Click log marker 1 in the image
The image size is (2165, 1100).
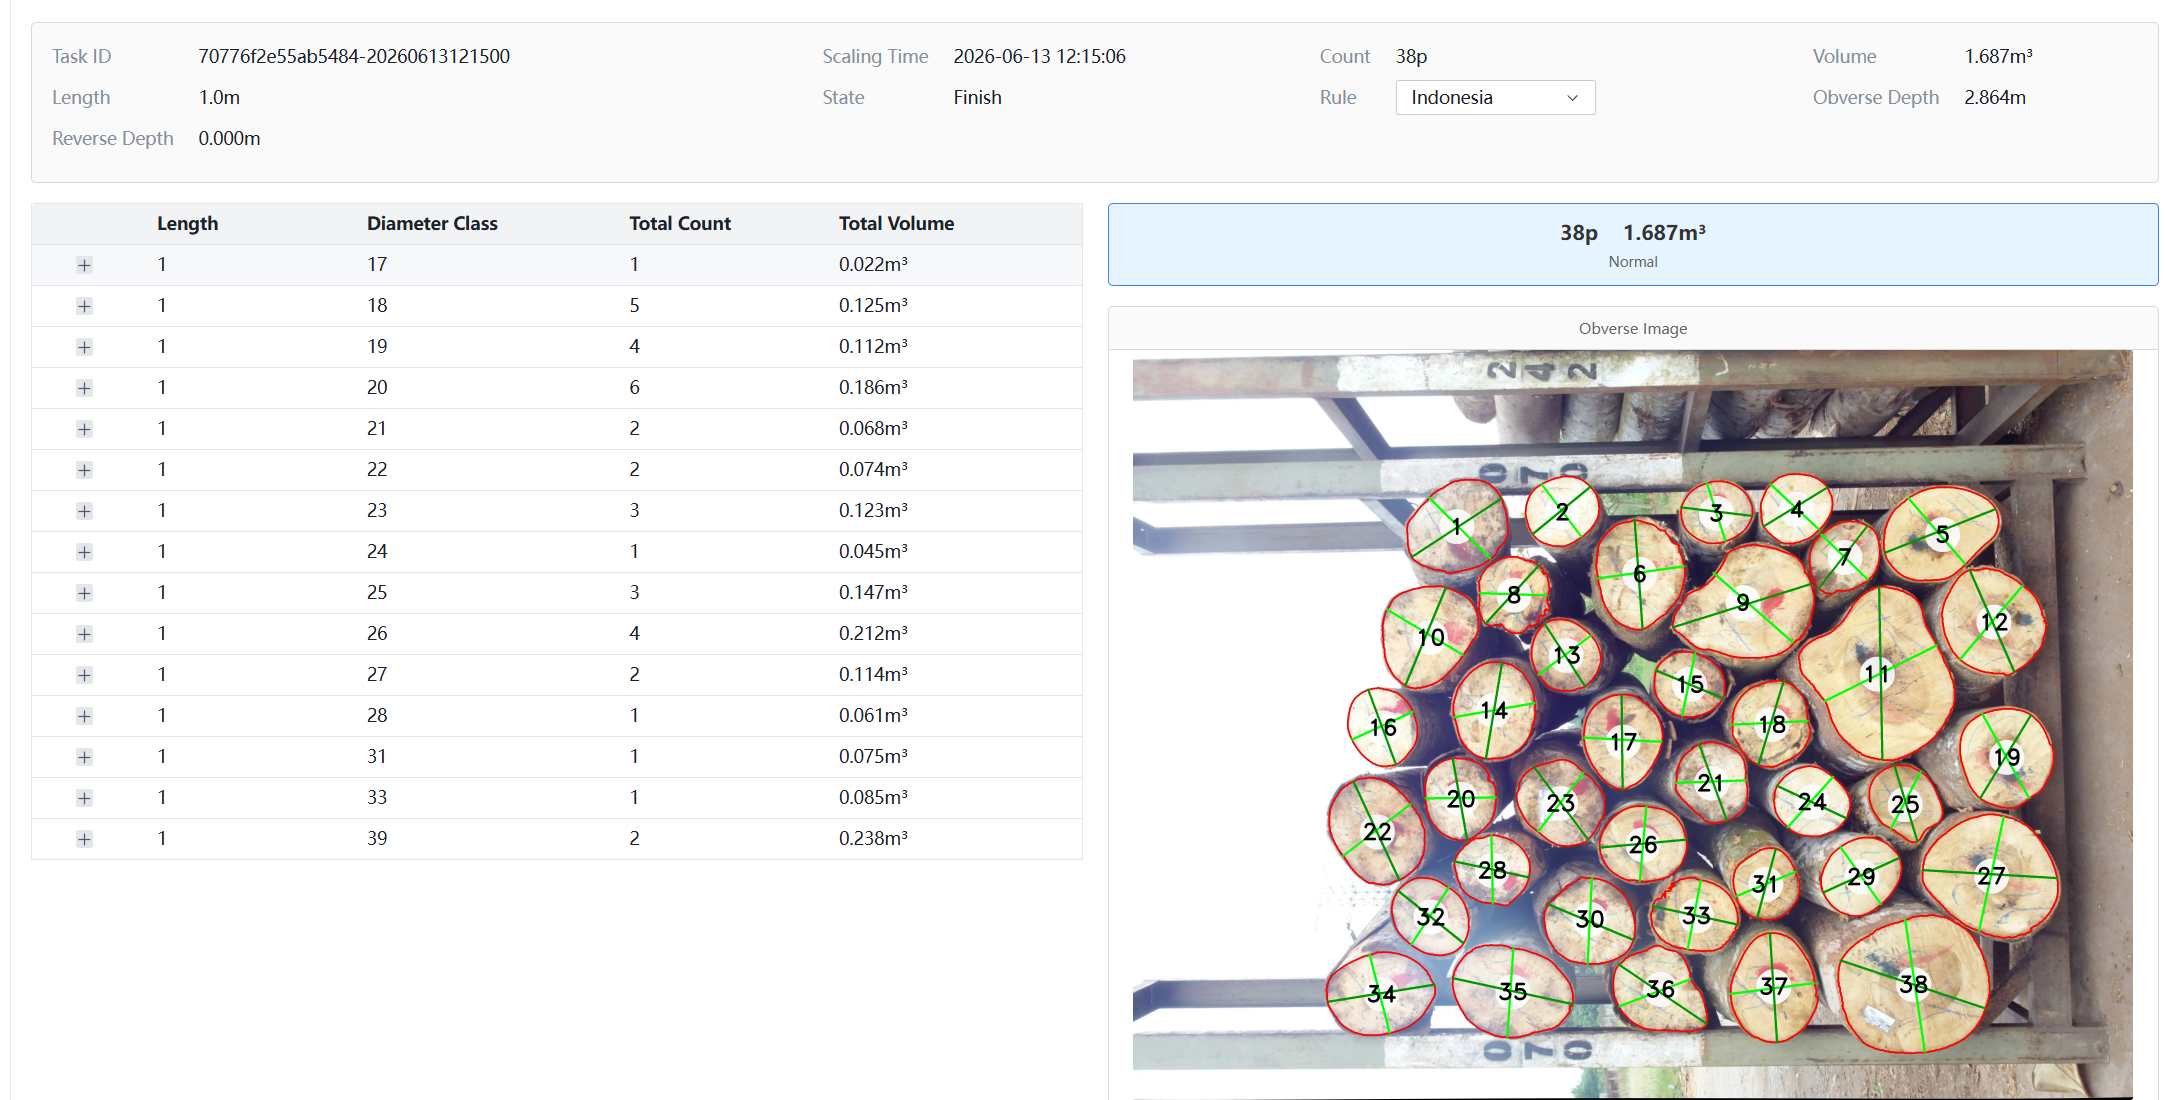click(x=1457, y=527)
